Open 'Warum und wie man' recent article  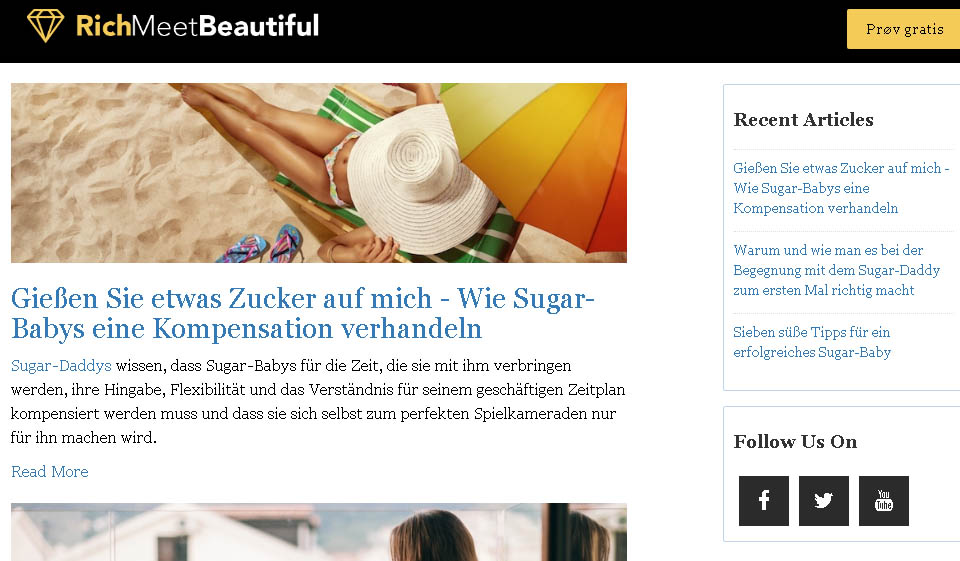pos(836,270)
